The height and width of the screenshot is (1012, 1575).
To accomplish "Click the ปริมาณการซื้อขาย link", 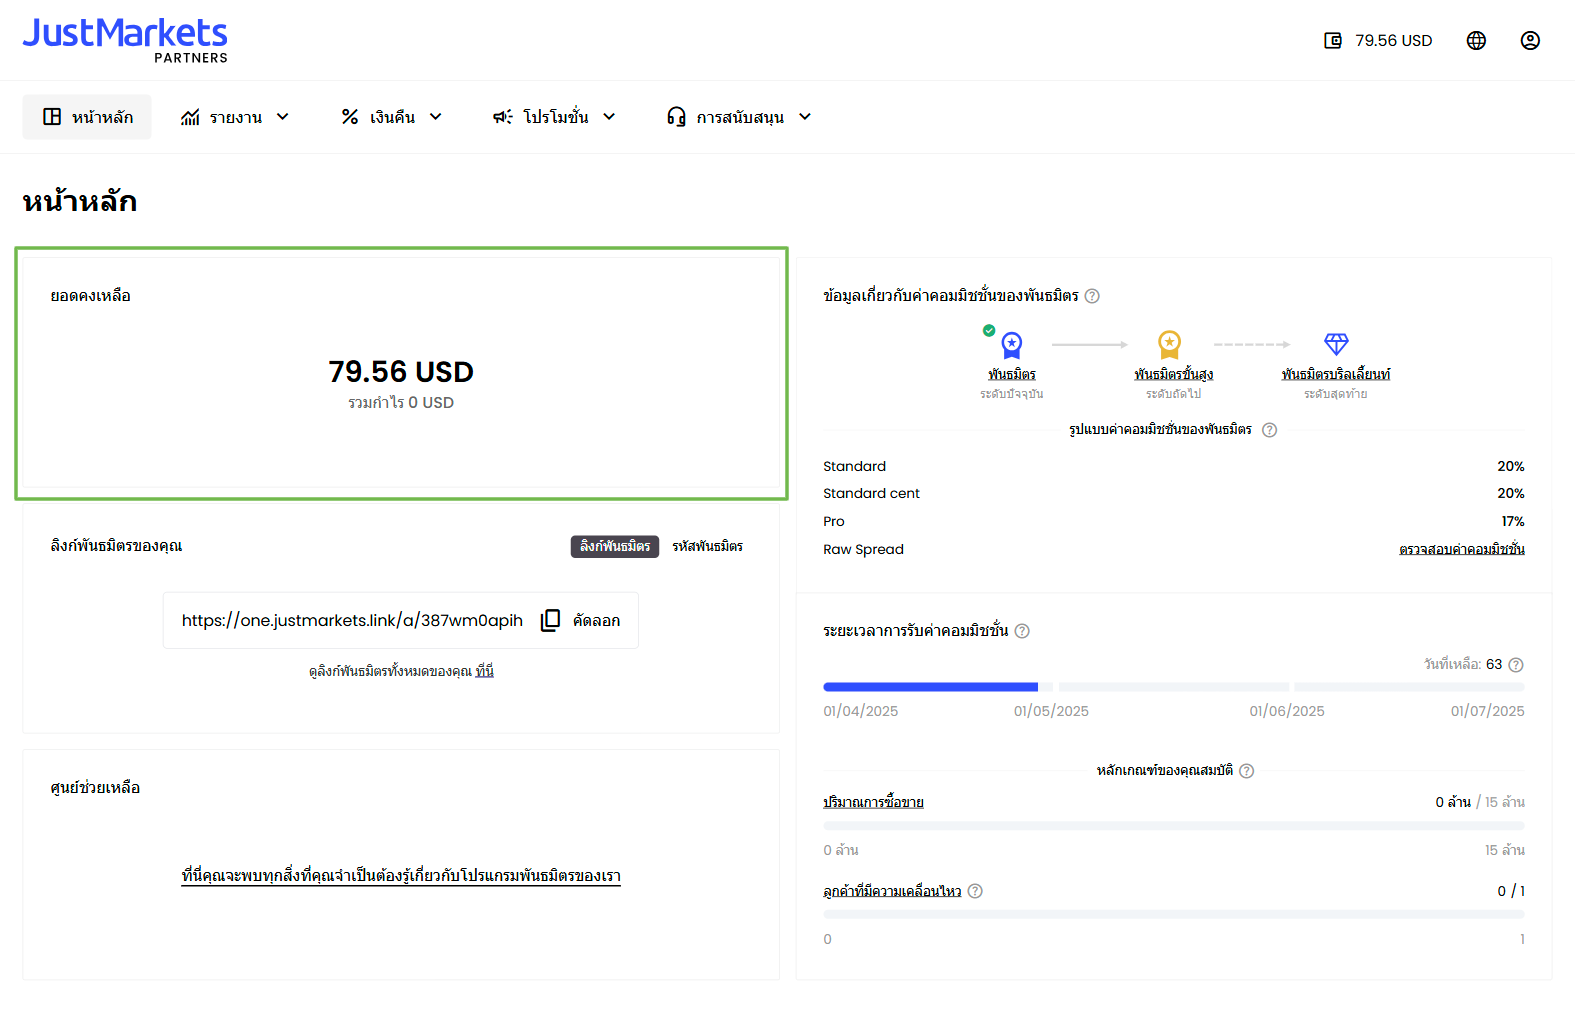I will click(873, 802).
